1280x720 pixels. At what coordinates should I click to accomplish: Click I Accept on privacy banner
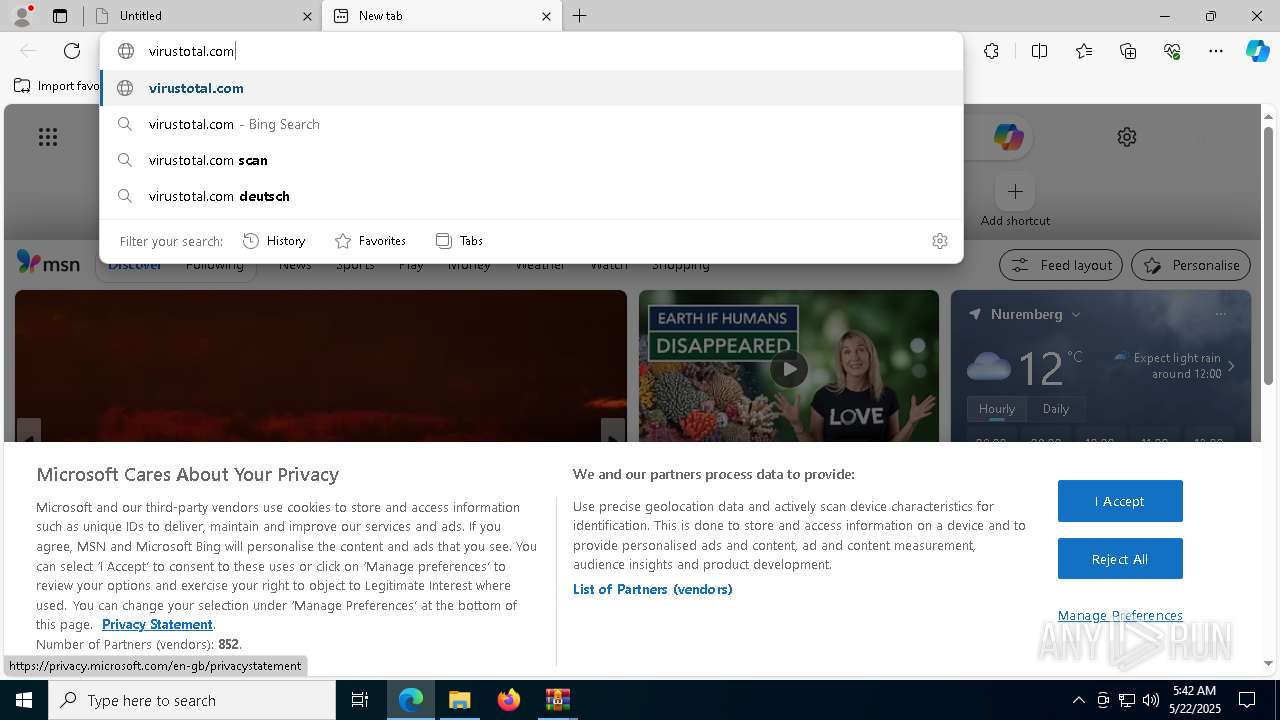[1120, 501]
